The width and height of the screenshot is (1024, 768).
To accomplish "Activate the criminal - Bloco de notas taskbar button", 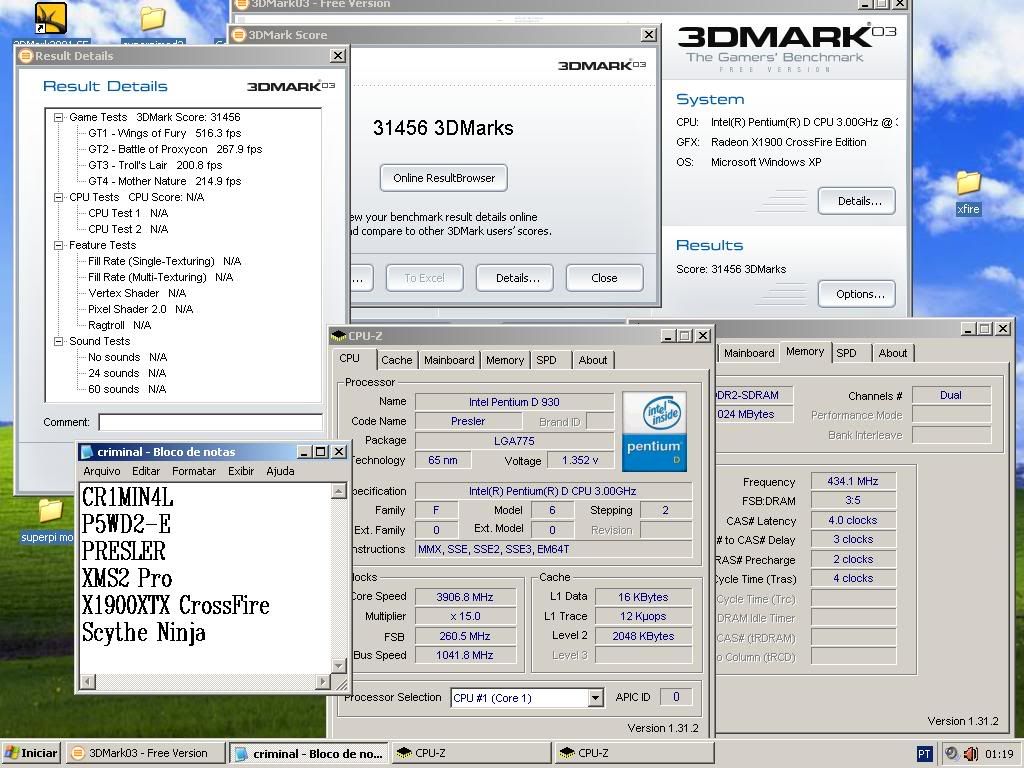I will pyautogui.click(x=310, y=754).
